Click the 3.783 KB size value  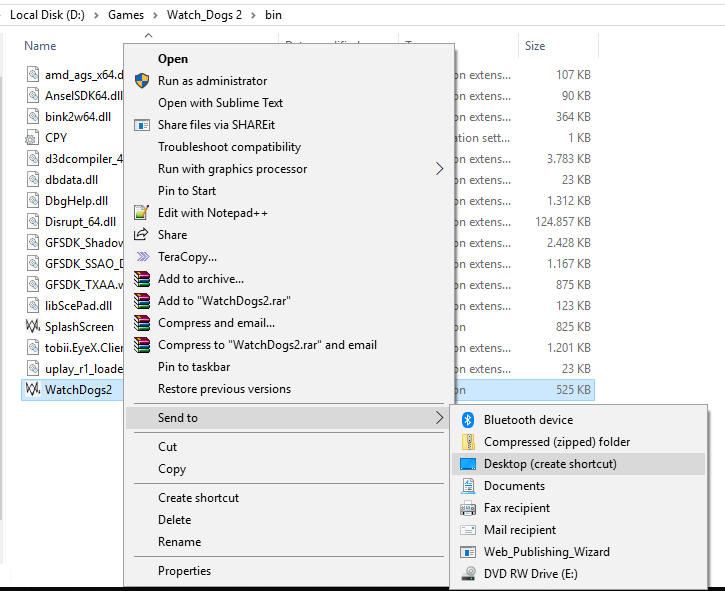coord(569,159)
